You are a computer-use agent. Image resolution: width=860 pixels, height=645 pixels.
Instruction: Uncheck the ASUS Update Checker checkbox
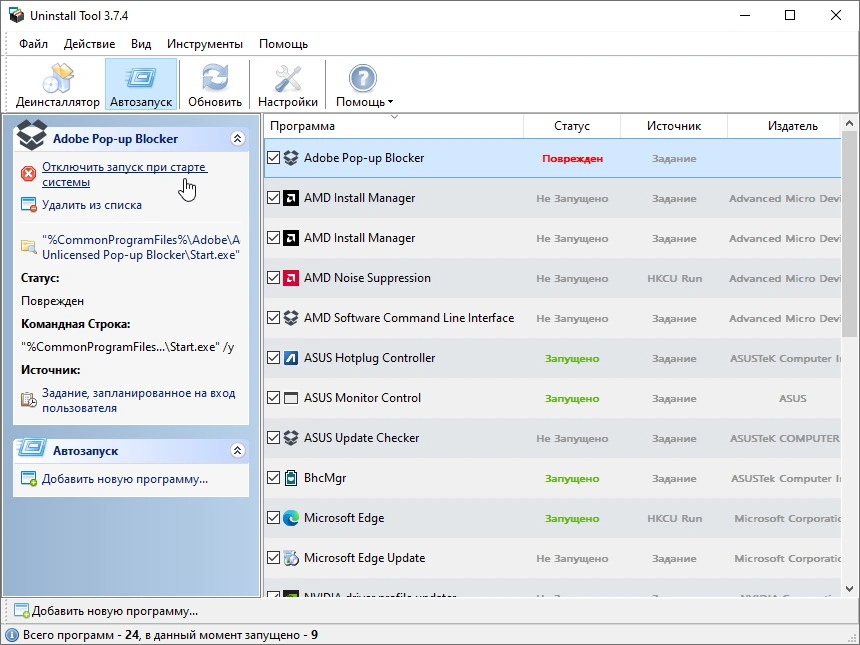(273, 438)
